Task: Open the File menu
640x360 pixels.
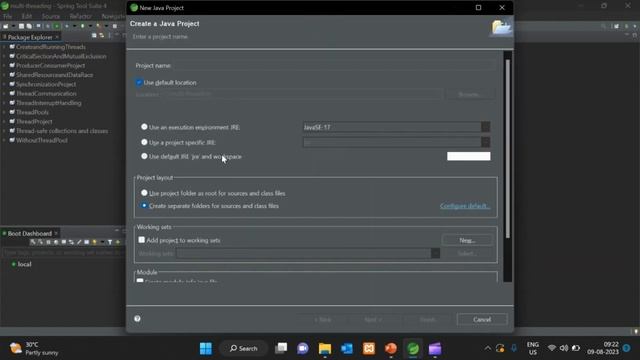Action: pos(7,16)
